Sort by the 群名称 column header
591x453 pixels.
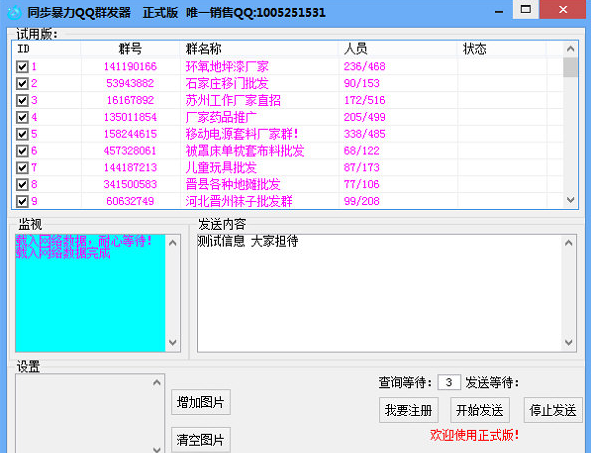pyautogui.click(x=259, y=49)
